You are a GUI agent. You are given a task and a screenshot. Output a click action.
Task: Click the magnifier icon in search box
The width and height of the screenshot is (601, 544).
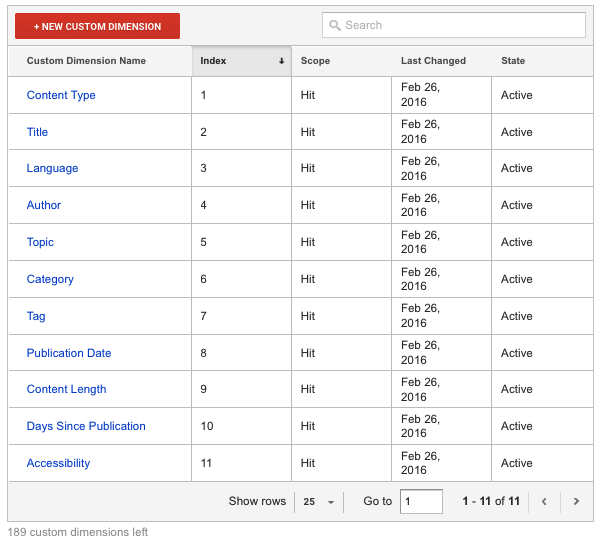tap(335, 25)
